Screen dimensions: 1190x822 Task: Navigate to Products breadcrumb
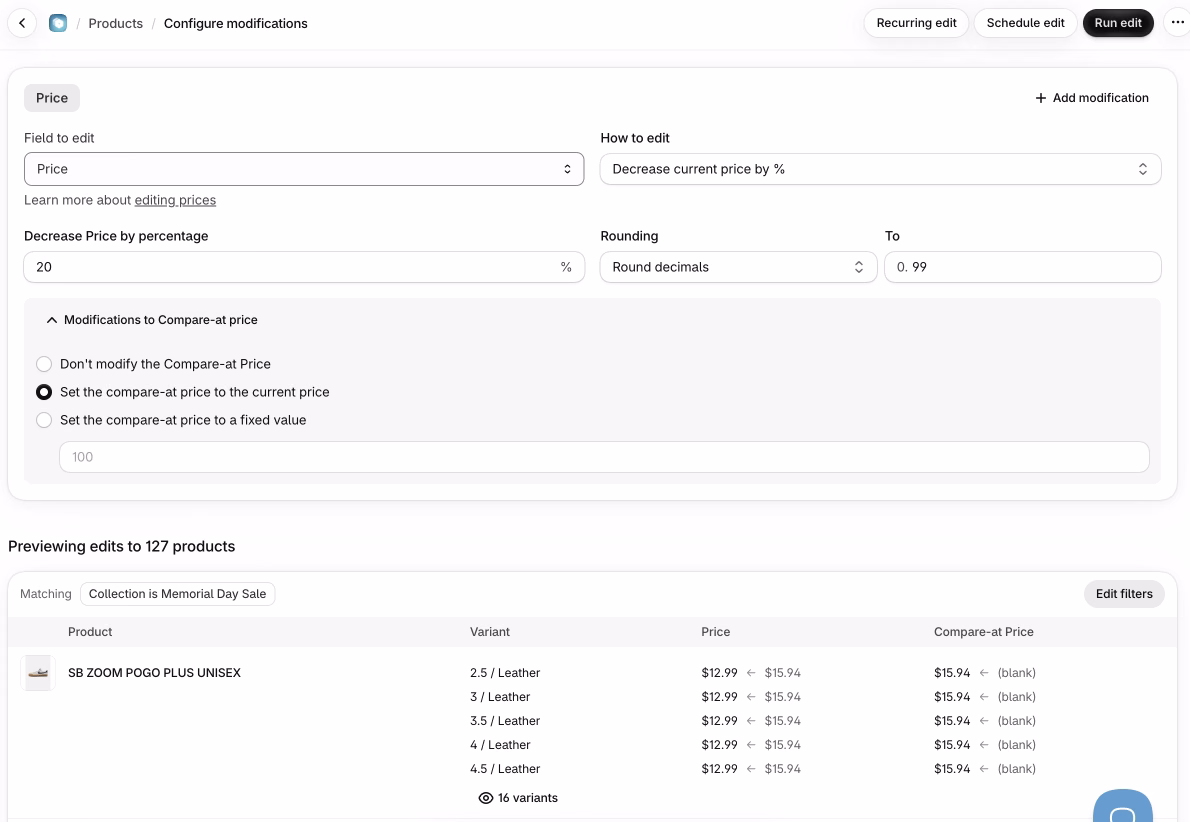pos(115,24)
